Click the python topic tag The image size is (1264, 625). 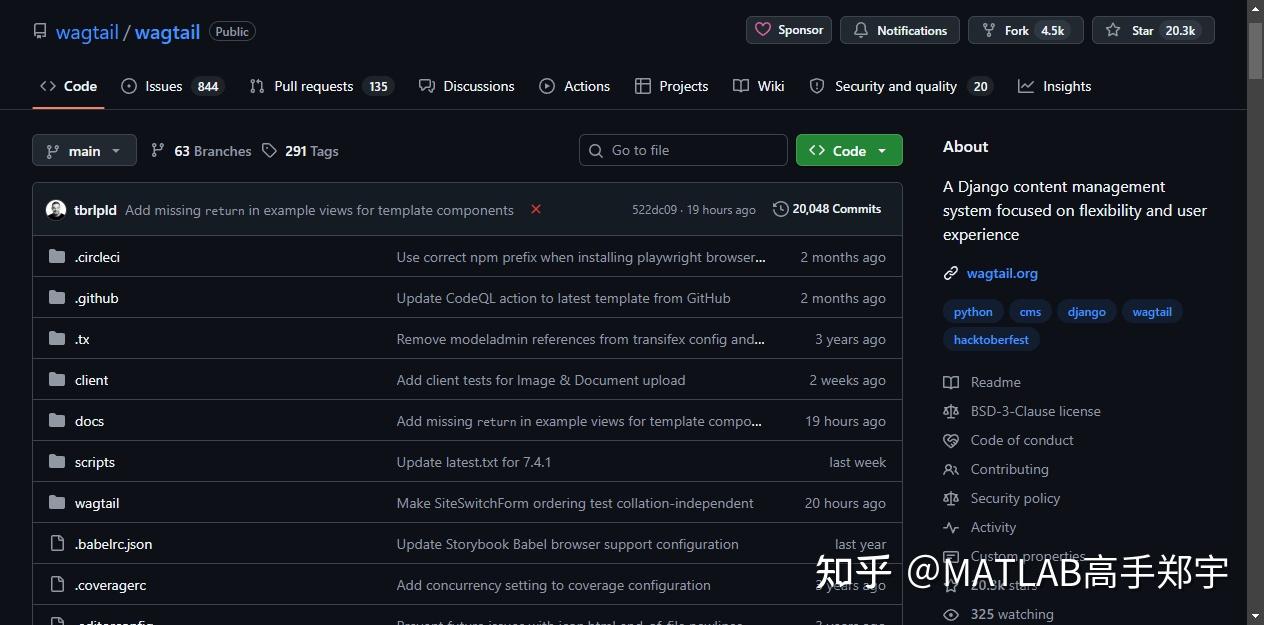pos(973,312)
